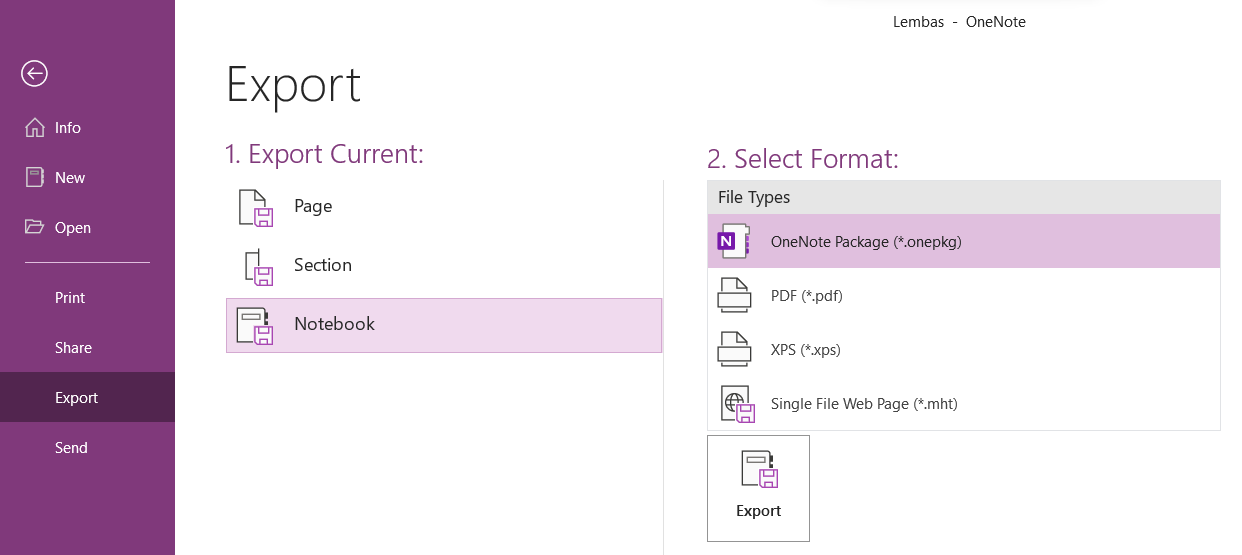Choose Notebook as export scope
The width and height of the screenshot is (1242, 555).
pos(444,325)
